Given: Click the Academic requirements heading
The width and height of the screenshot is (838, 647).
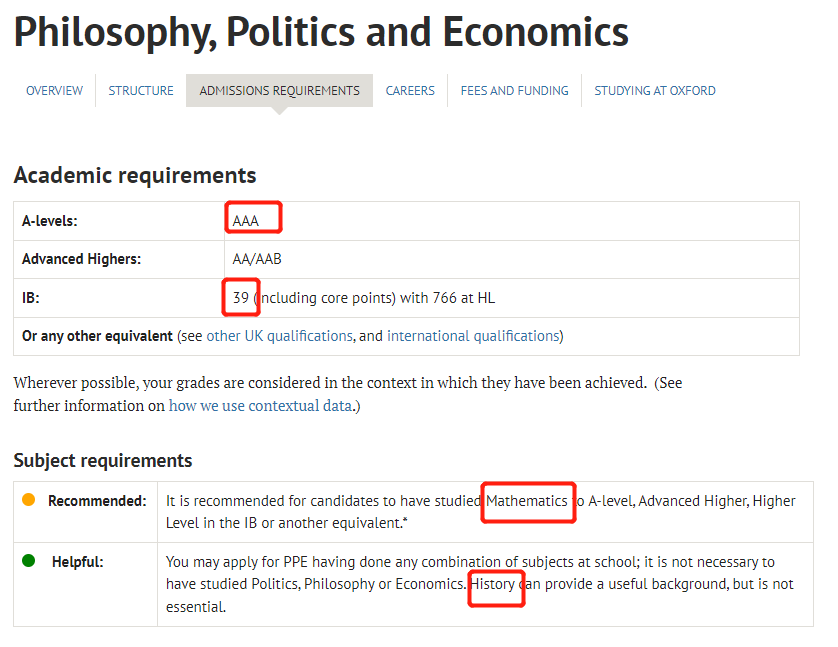Looking at the screenshot, I should [x=135, y=176].
